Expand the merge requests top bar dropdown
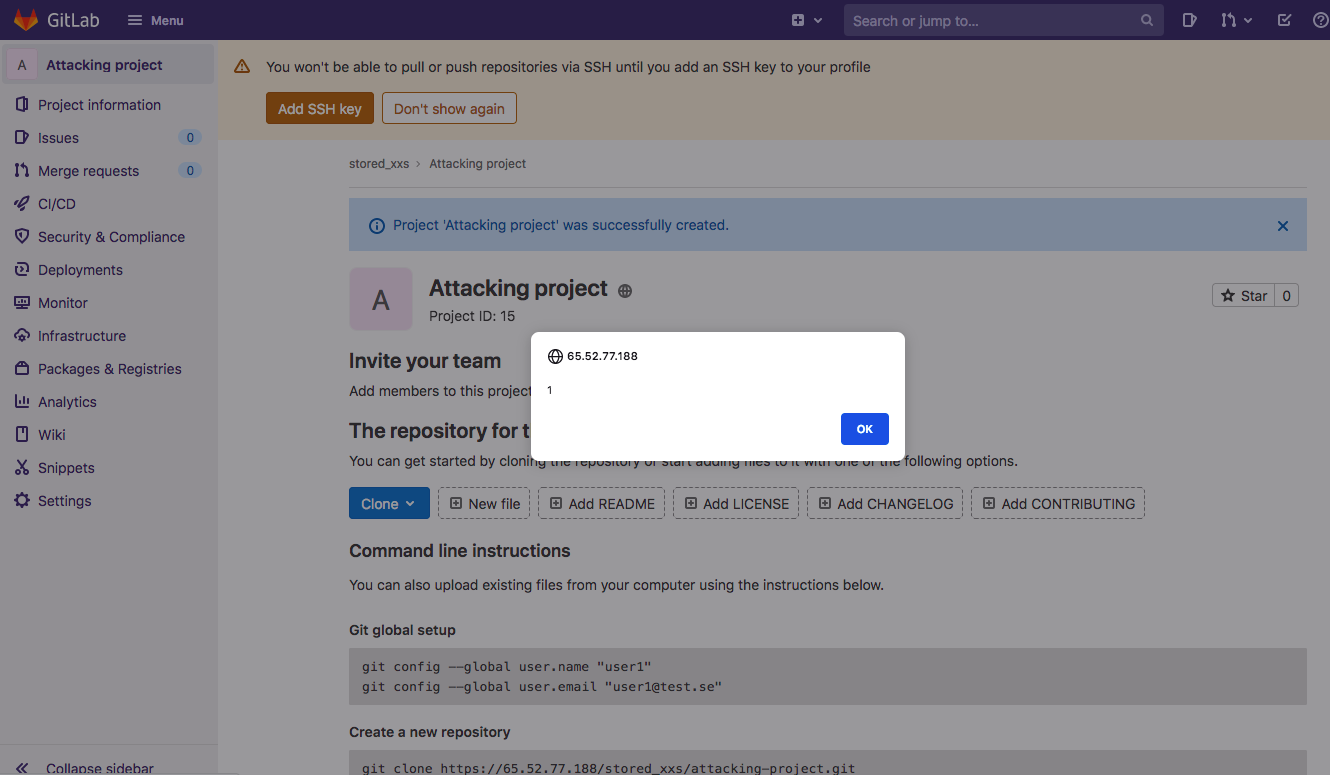The image size is (1330, 775). click(1236, 20)
